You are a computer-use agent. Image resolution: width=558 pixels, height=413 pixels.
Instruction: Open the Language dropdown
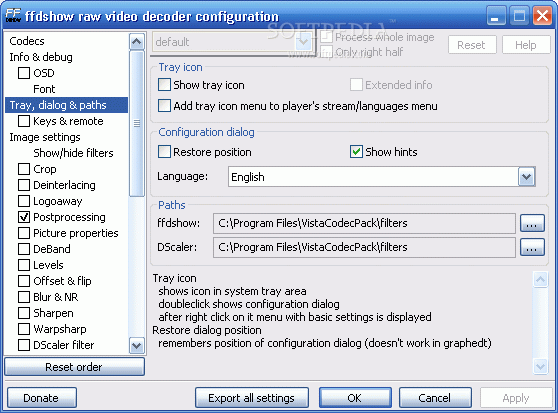click(527, 177)
